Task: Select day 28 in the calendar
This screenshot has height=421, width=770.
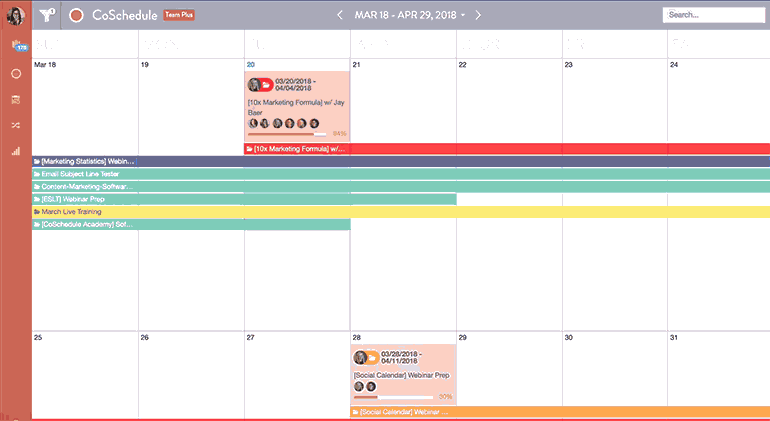Action: coord(357,337)
